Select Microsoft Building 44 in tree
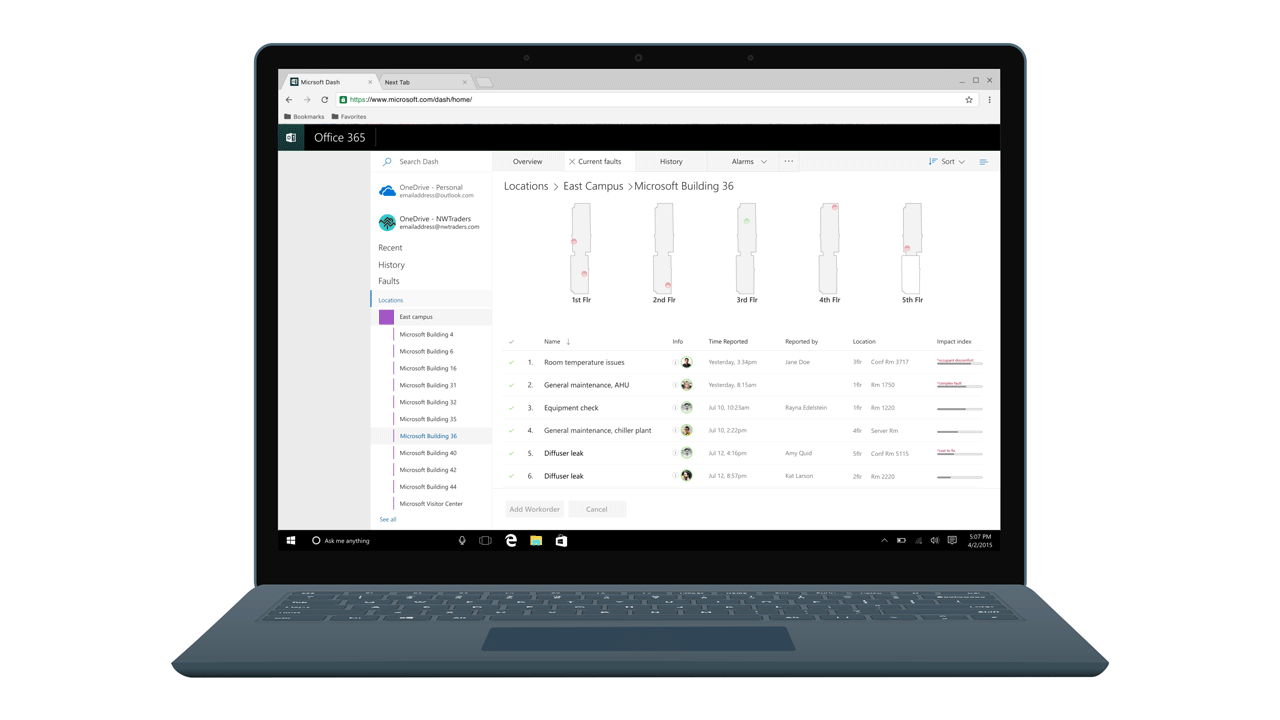The height and width of the screenshot is (720, 1280). click(428, 487)
